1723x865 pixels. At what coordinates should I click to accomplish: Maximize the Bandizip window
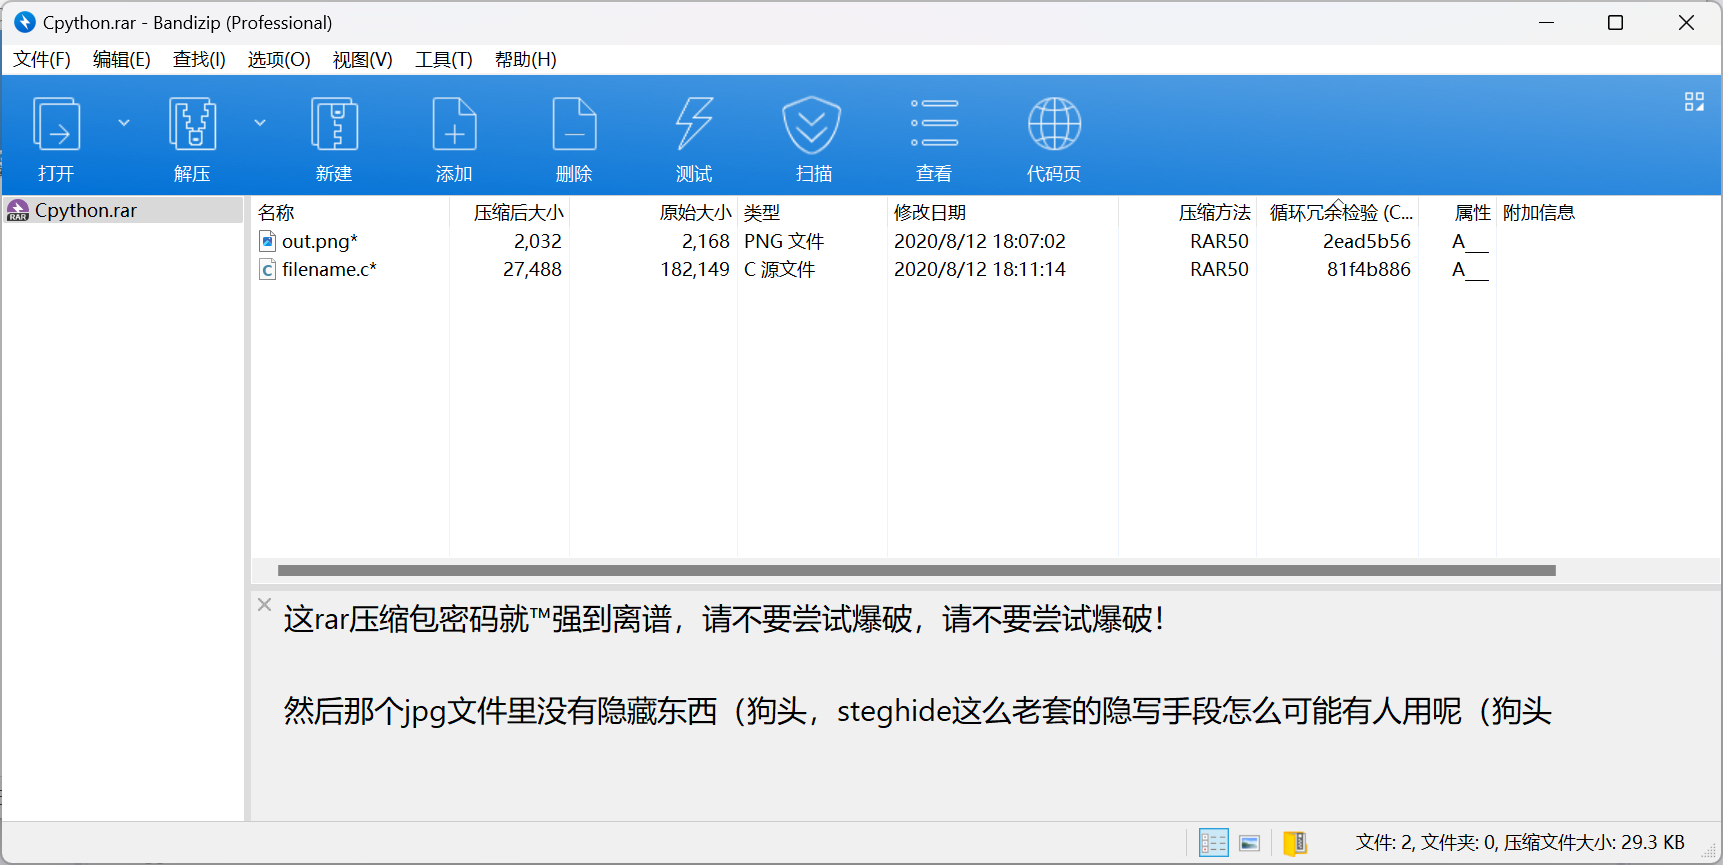click(x=1615, y=22)
